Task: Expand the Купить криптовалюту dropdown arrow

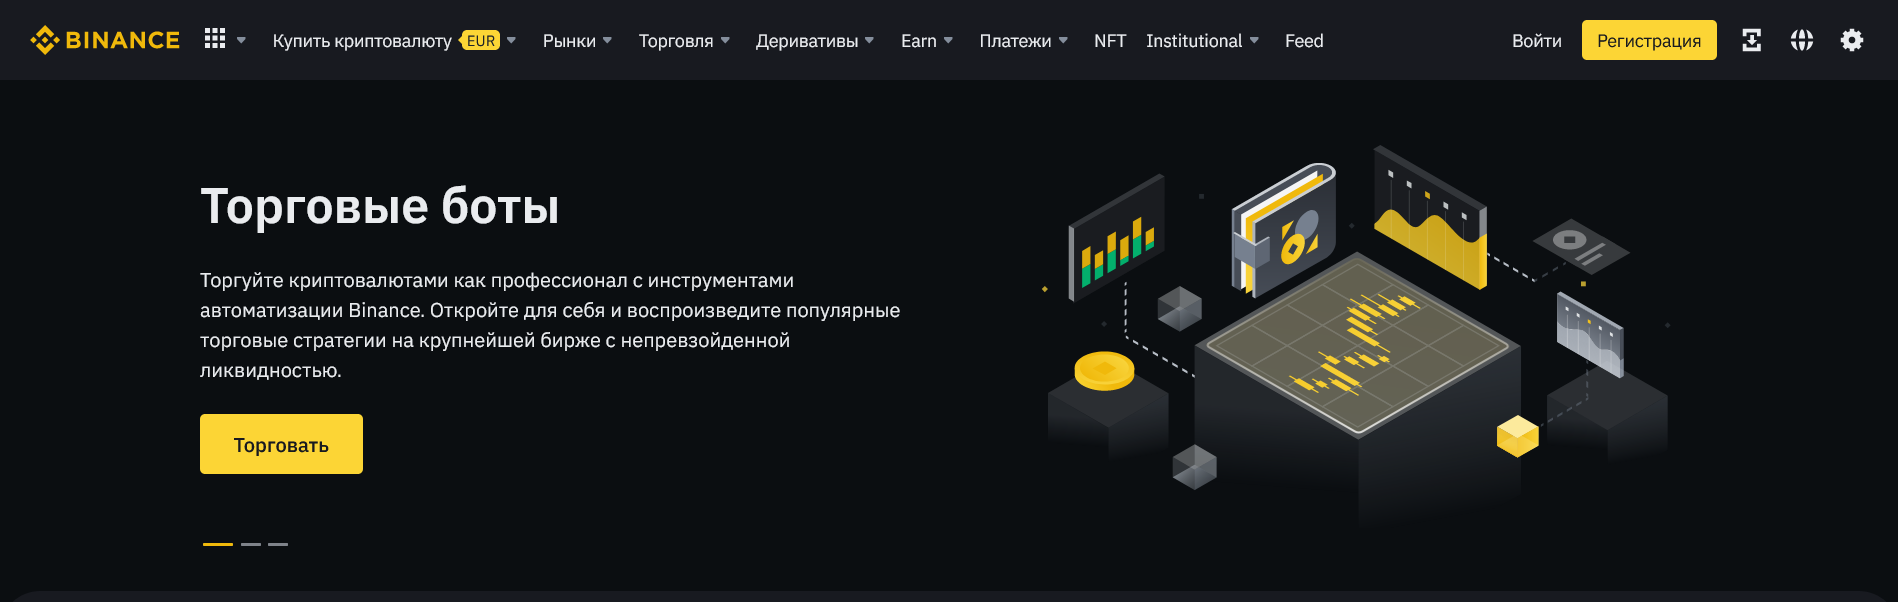Action: click(x=511, y=41)
